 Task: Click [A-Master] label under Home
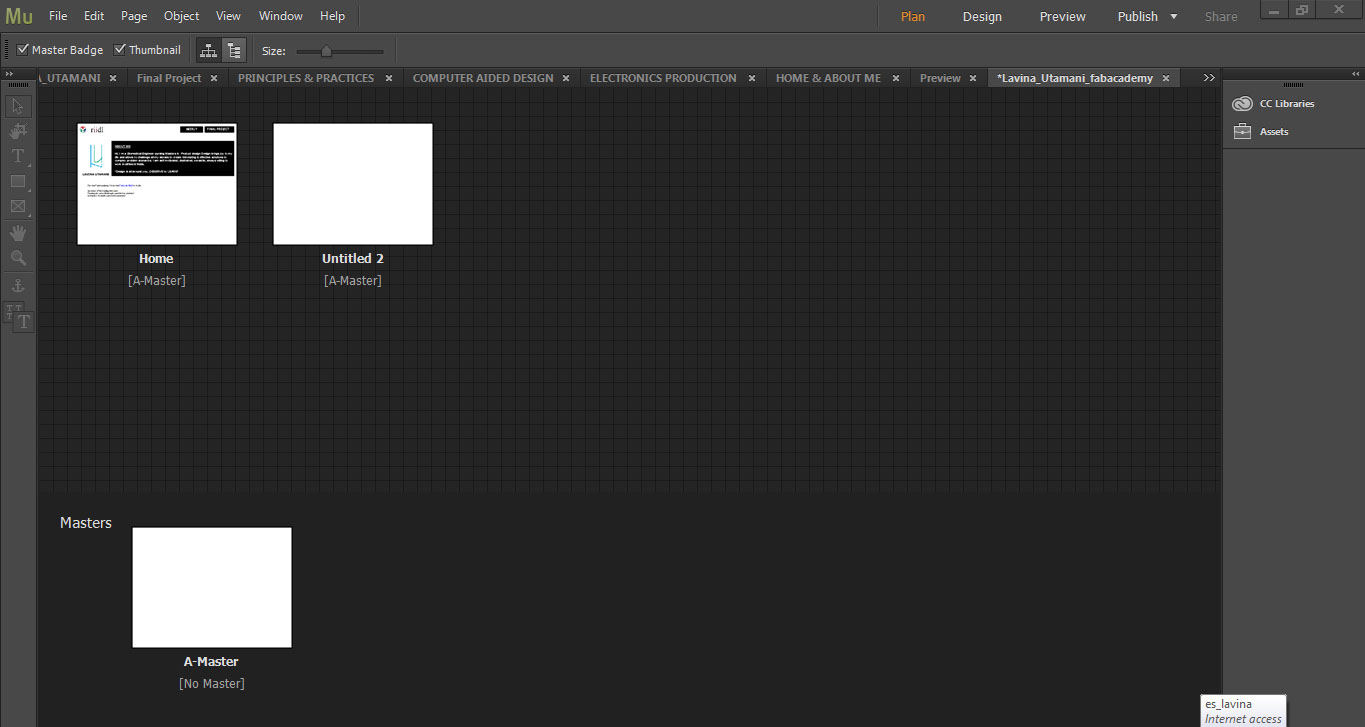pos(157,281)
